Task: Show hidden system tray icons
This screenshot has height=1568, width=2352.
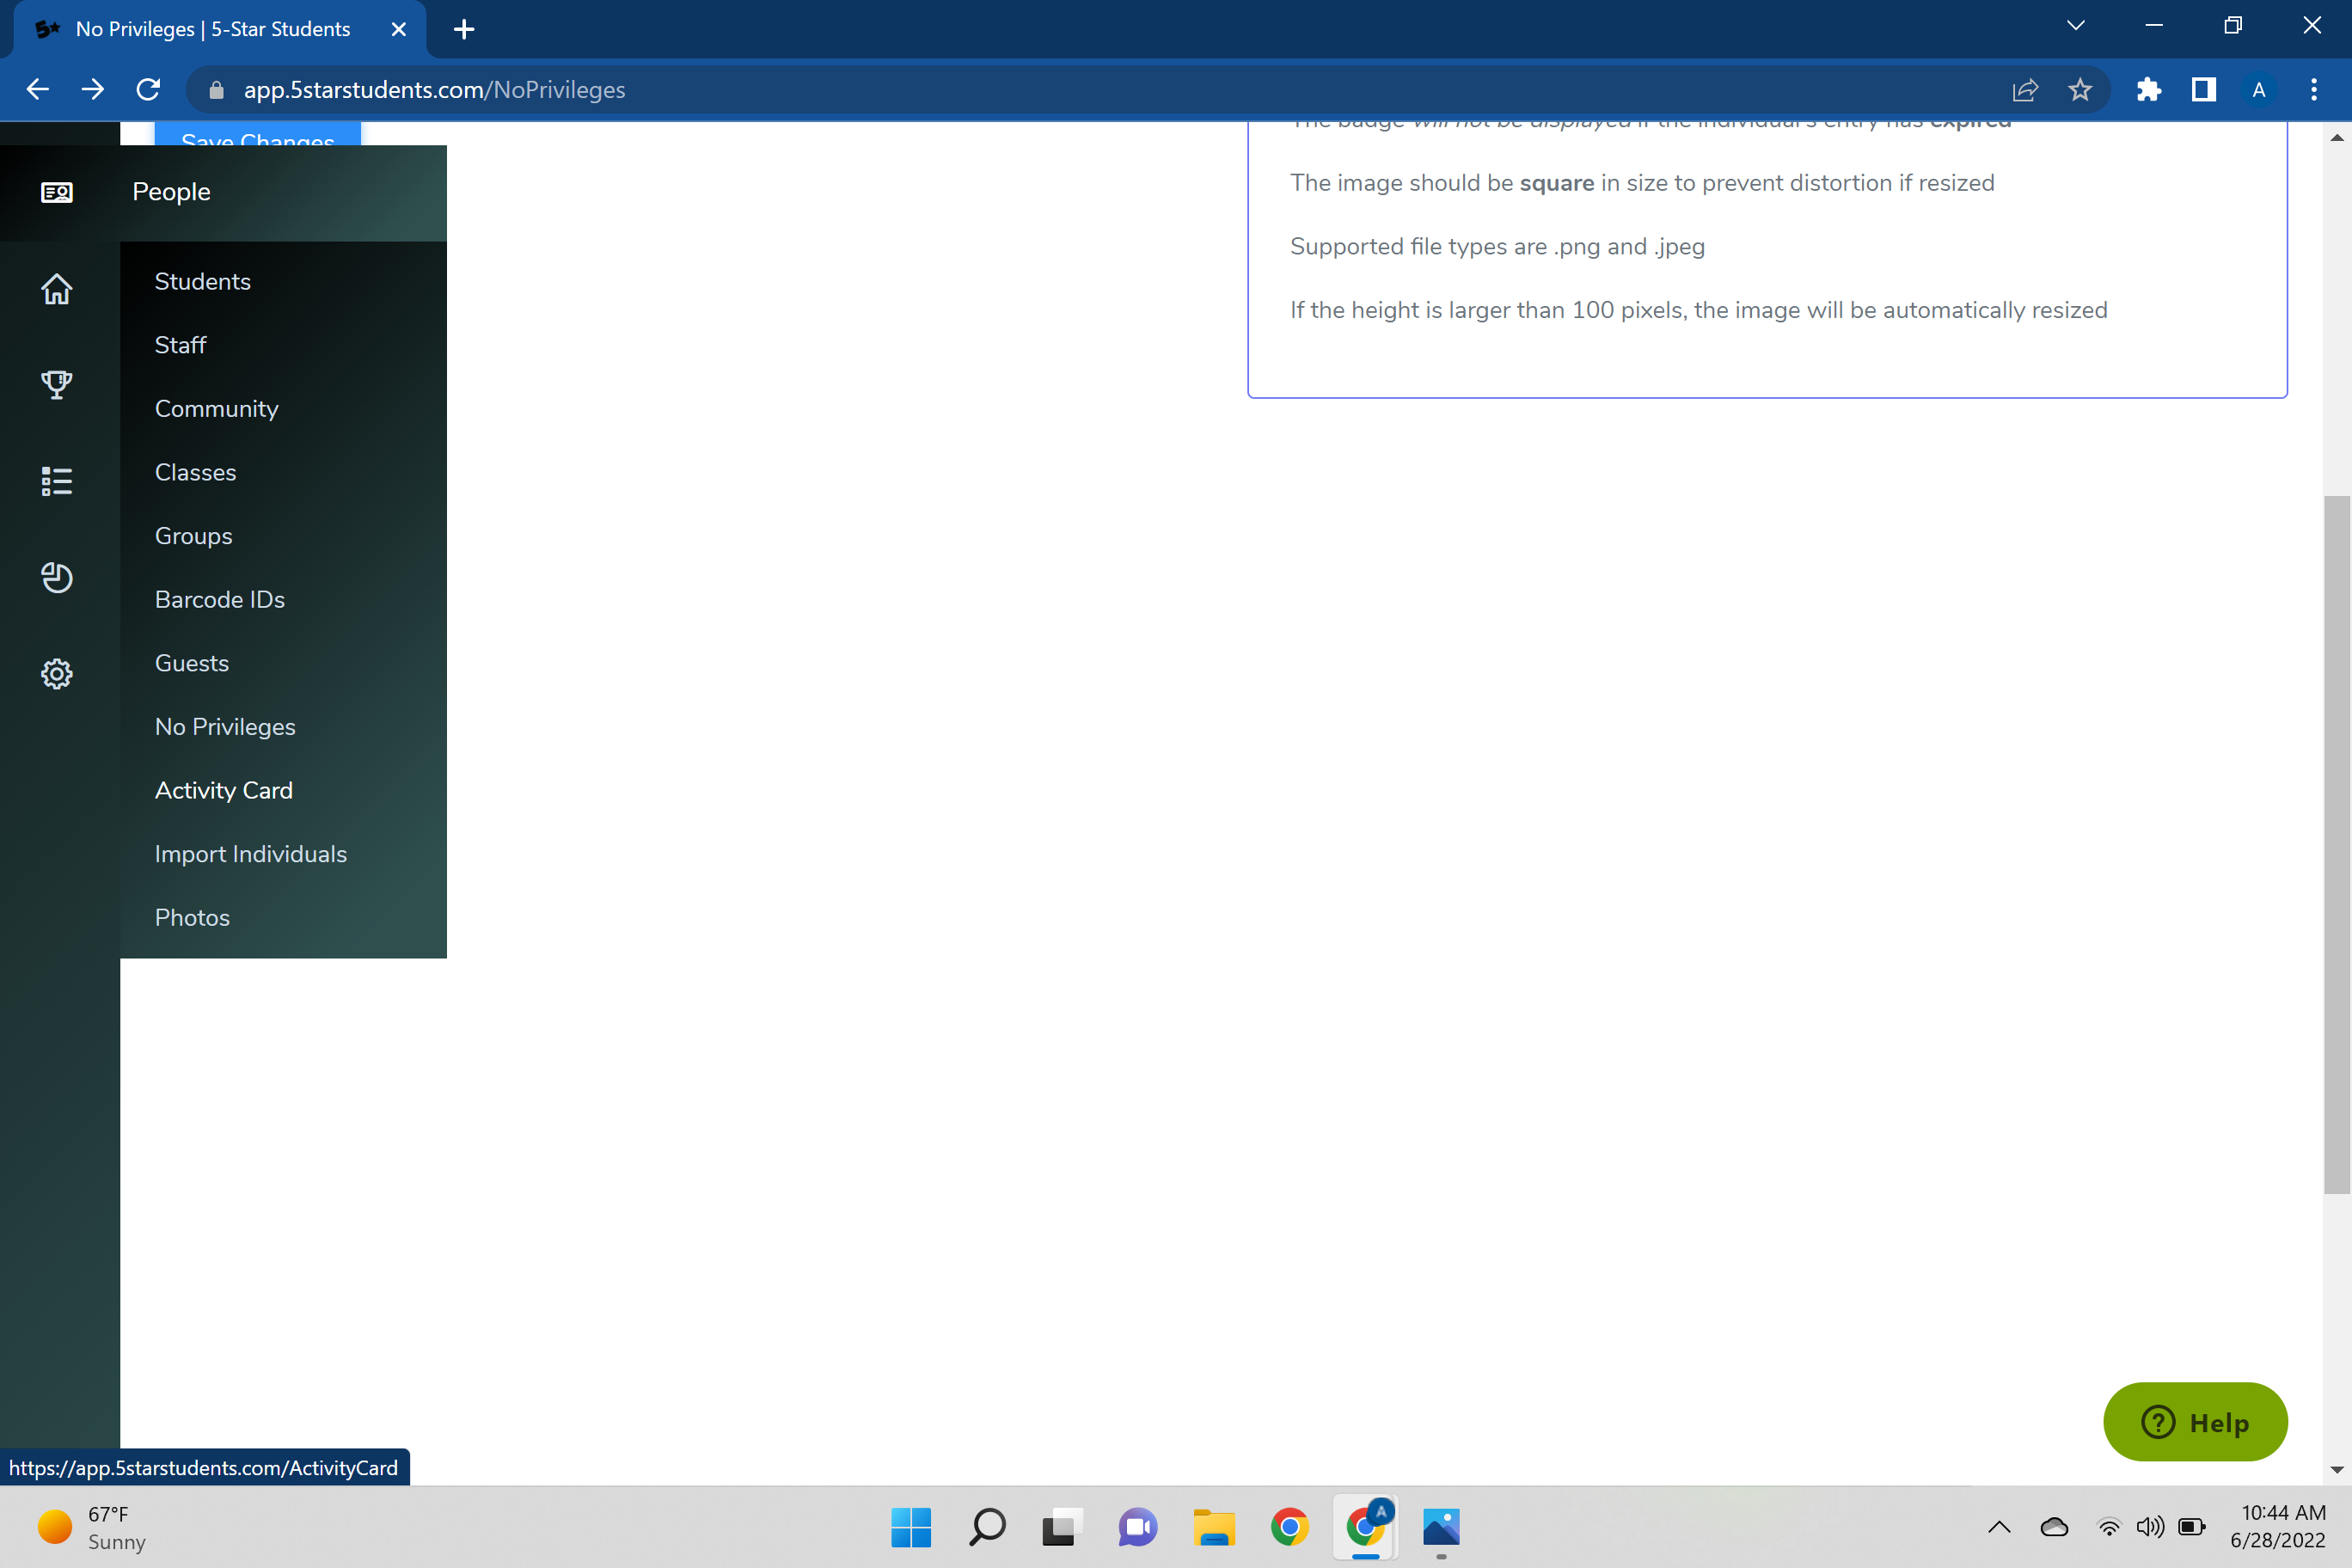Action: click(1999, 1527)
